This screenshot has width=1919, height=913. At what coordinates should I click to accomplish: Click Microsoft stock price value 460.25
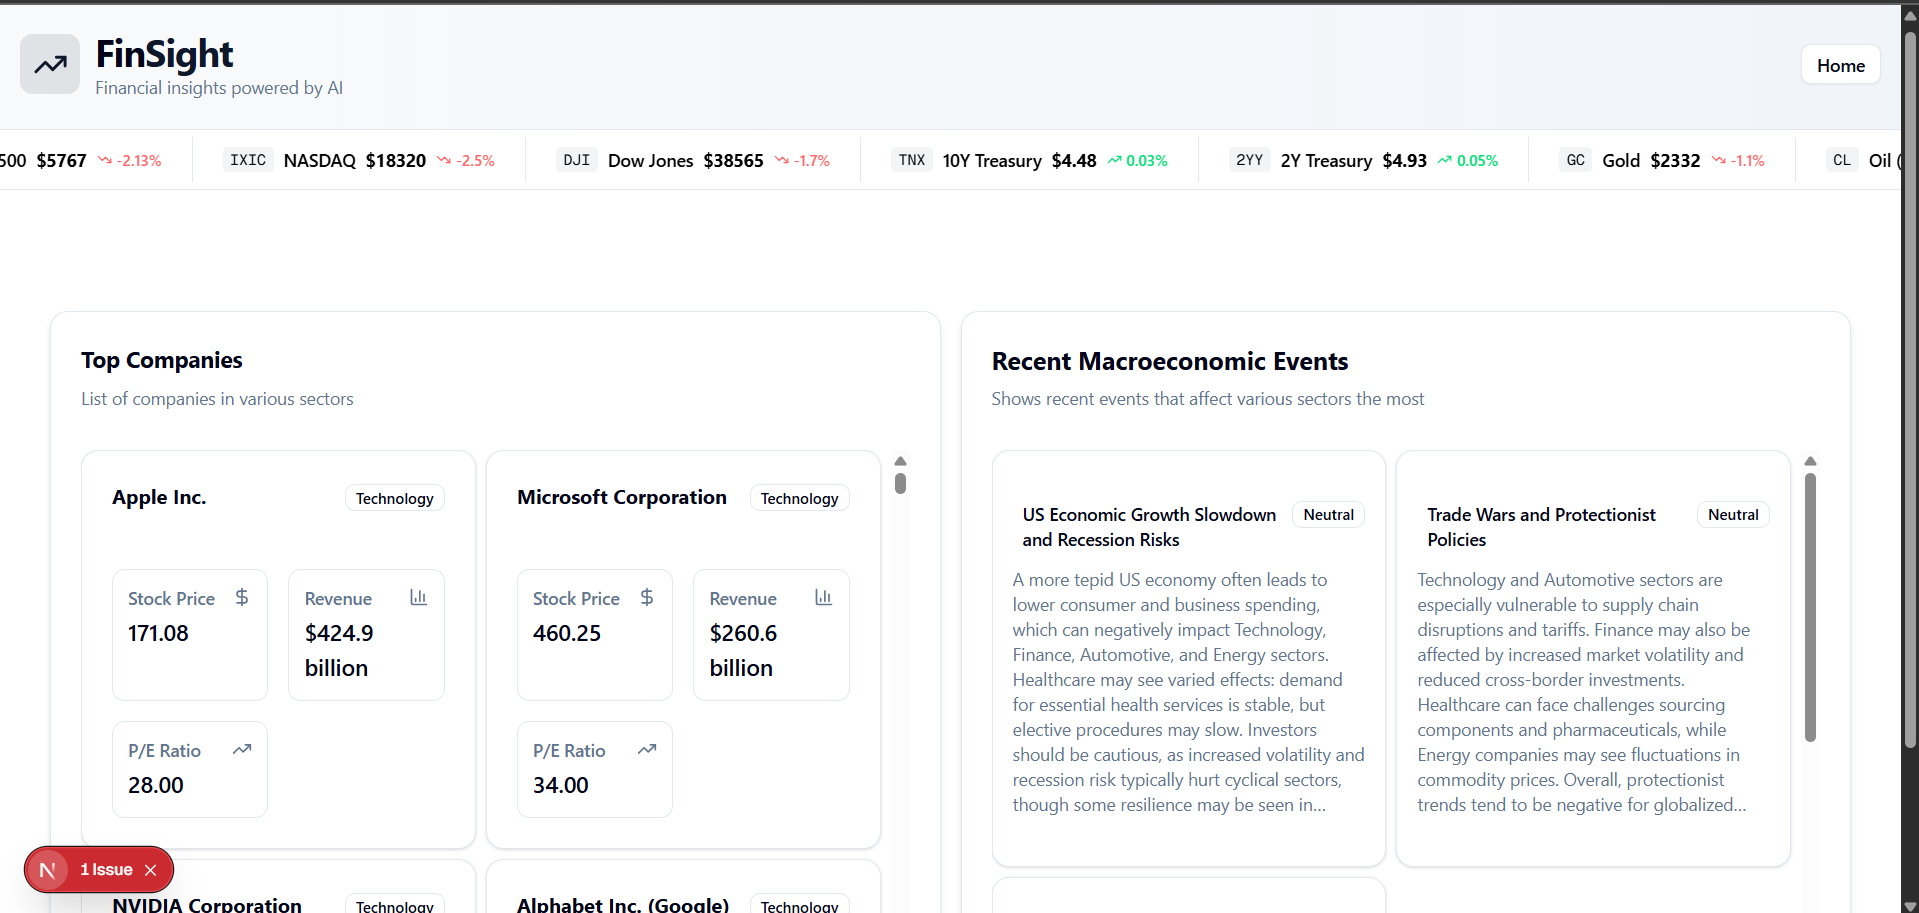click(x=567, y=633)
